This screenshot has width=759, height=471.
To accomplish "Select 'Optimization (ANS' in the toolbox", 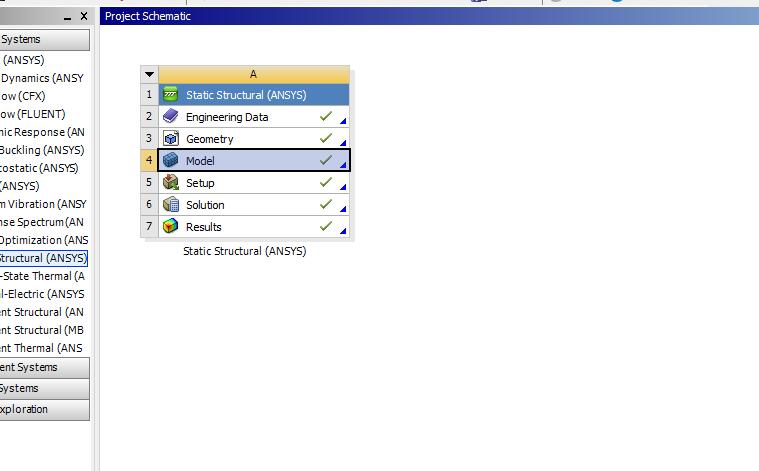I will (x=44, y=240).
